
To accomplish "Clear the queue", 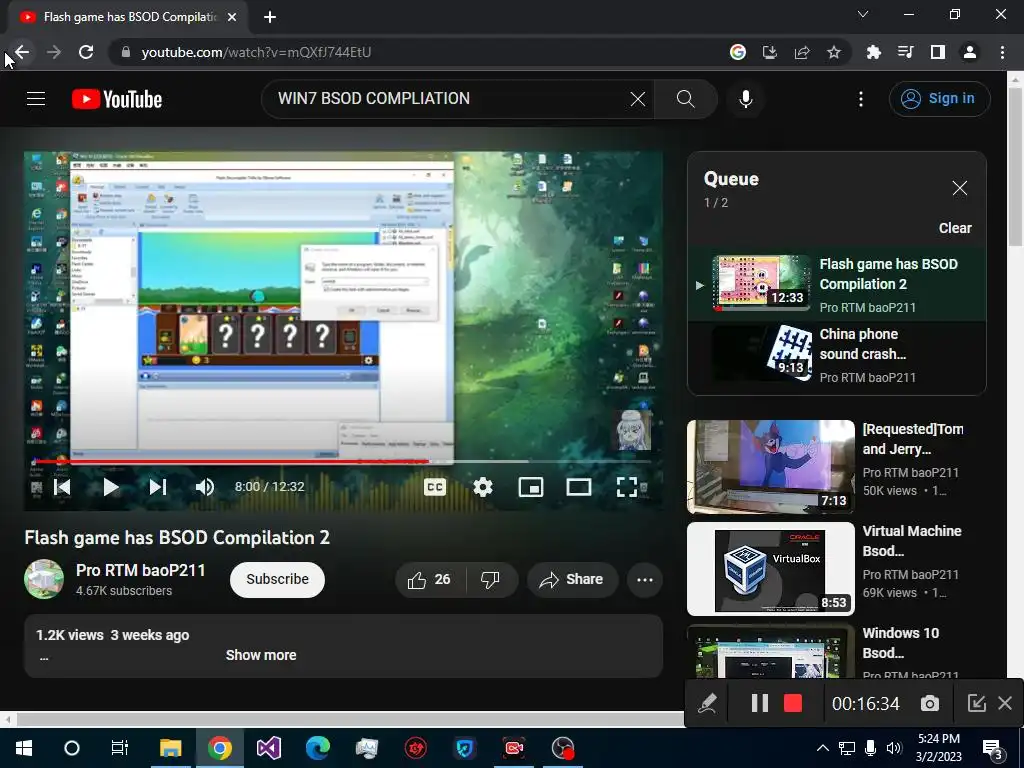I will pos(955,228).
